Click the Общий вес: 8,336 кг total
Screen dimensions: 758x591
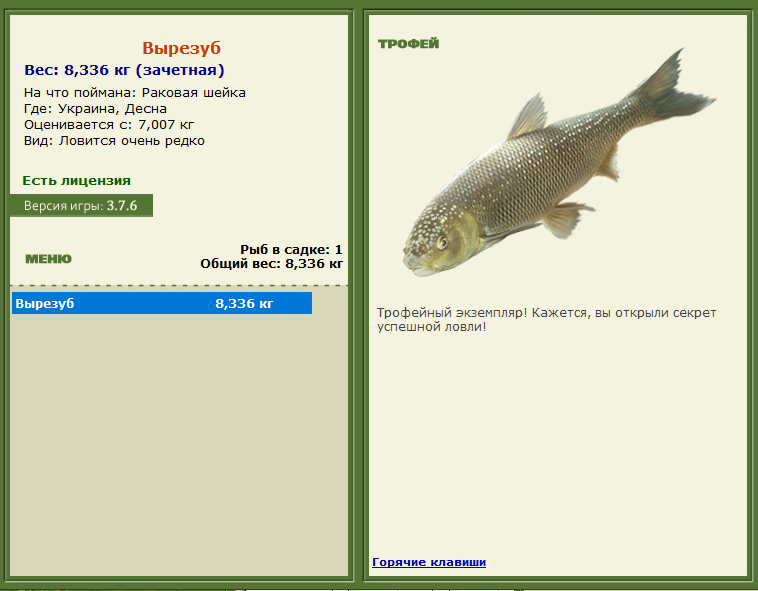[271, 264]
